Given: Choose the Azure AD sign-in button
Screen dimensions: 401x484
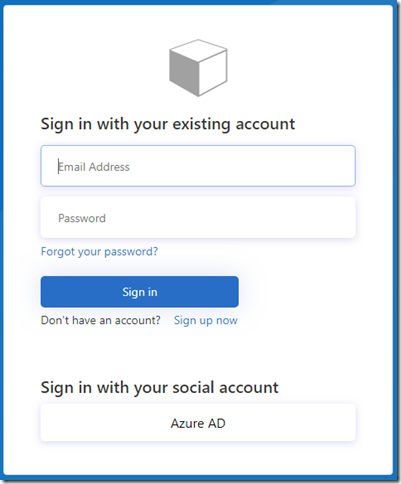Looking at the screenshot, I should pos(198,423).
